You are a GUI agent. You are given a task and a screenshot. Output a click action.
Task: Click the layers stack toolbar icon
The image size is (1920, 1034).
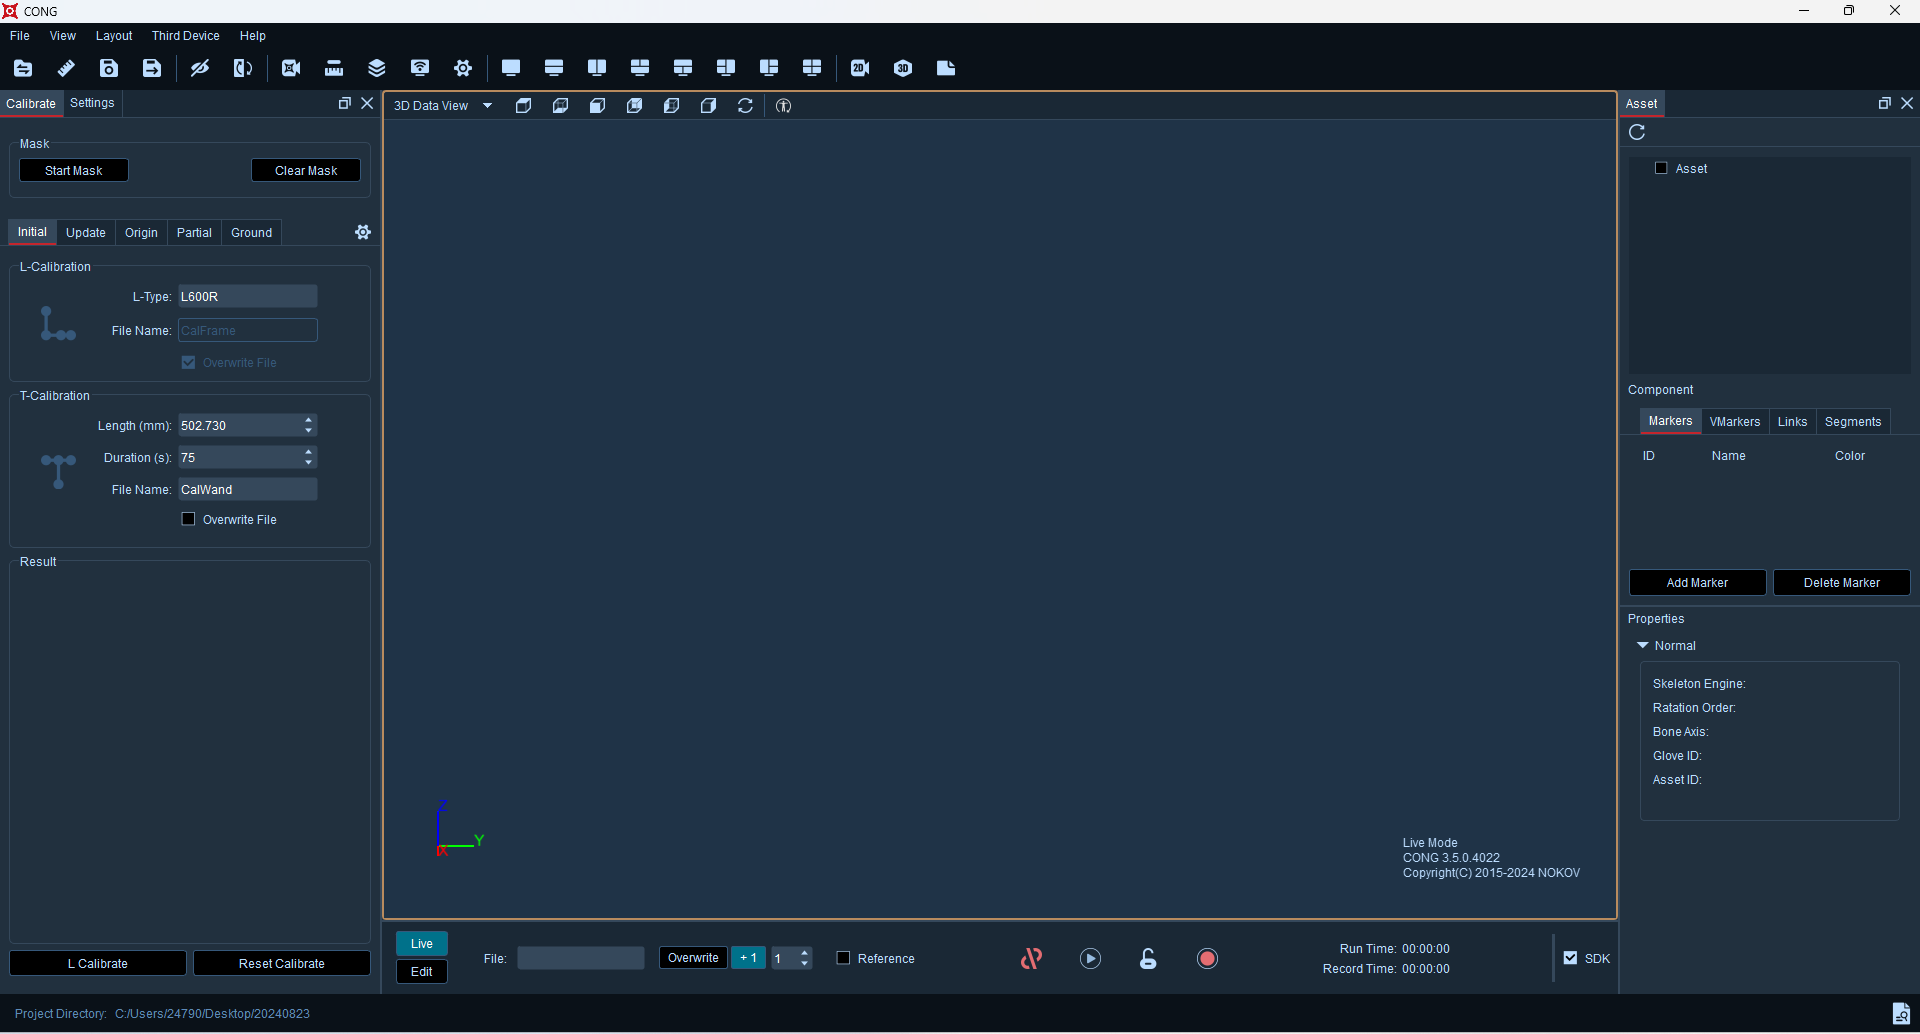click(377, 68)
